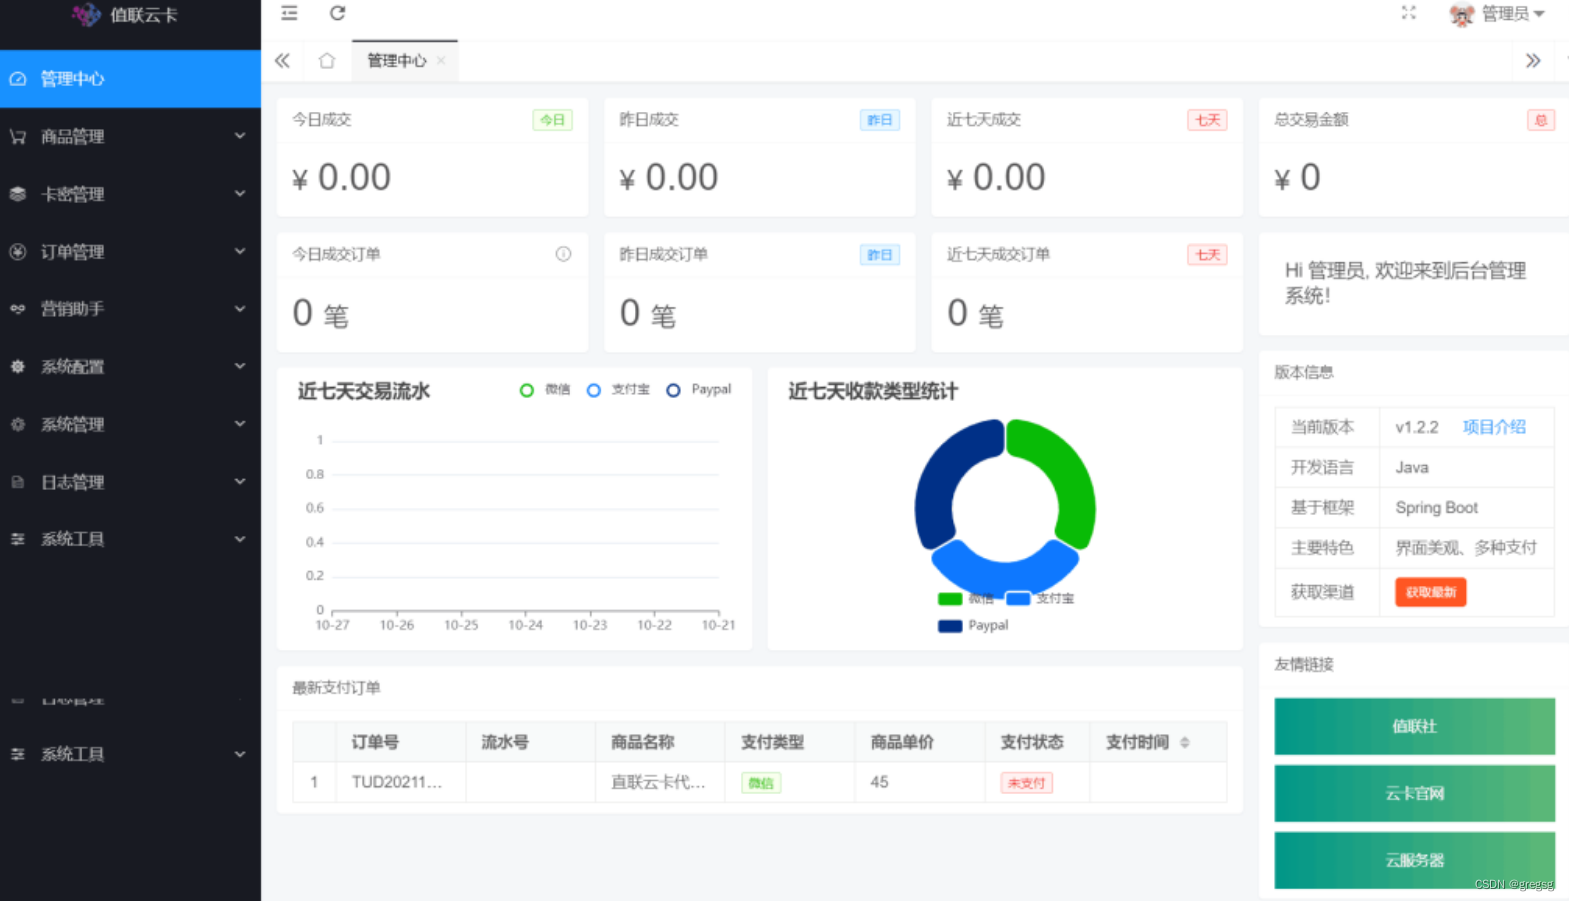Open the 订单管理 sidebar menu

130,252
